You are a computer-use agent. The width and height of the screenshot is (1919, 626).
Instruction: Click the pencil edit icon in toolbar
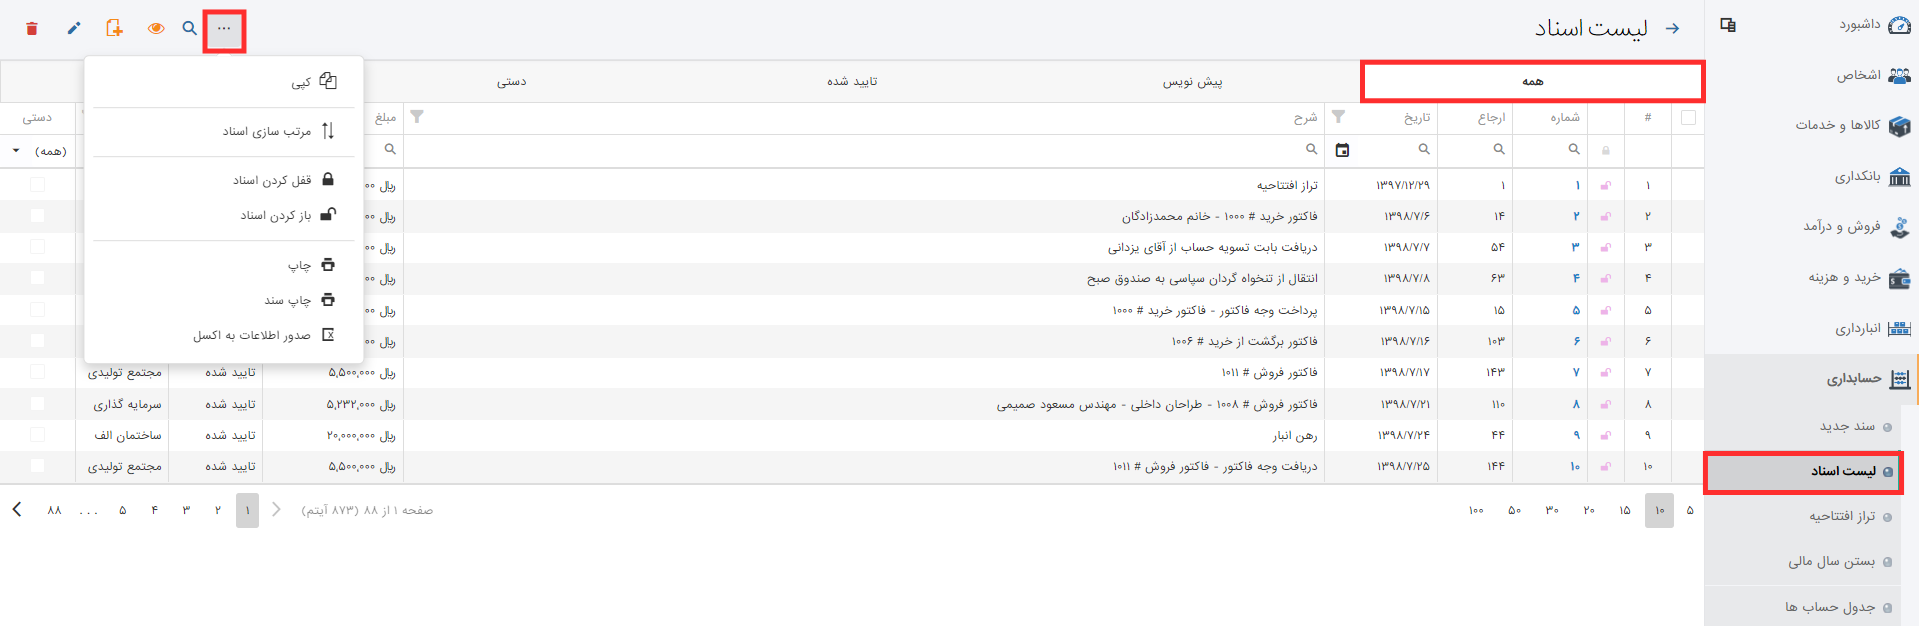coord(74,29)
